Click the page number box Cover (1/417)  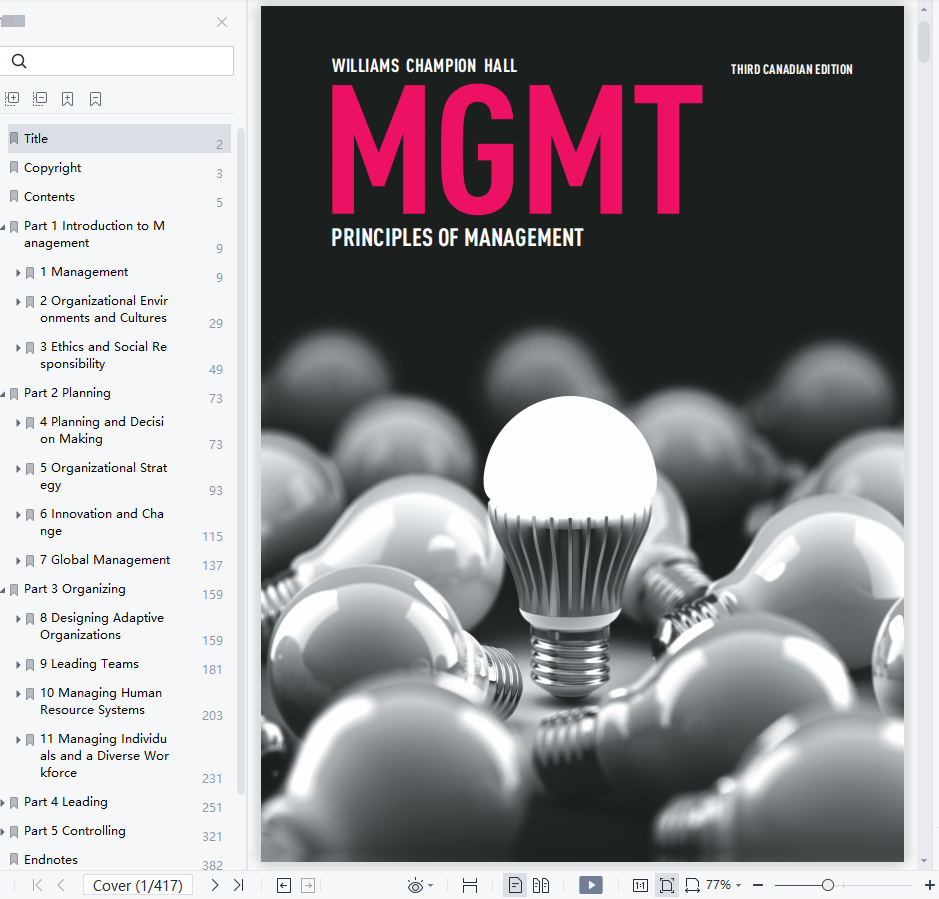point(138,885)
